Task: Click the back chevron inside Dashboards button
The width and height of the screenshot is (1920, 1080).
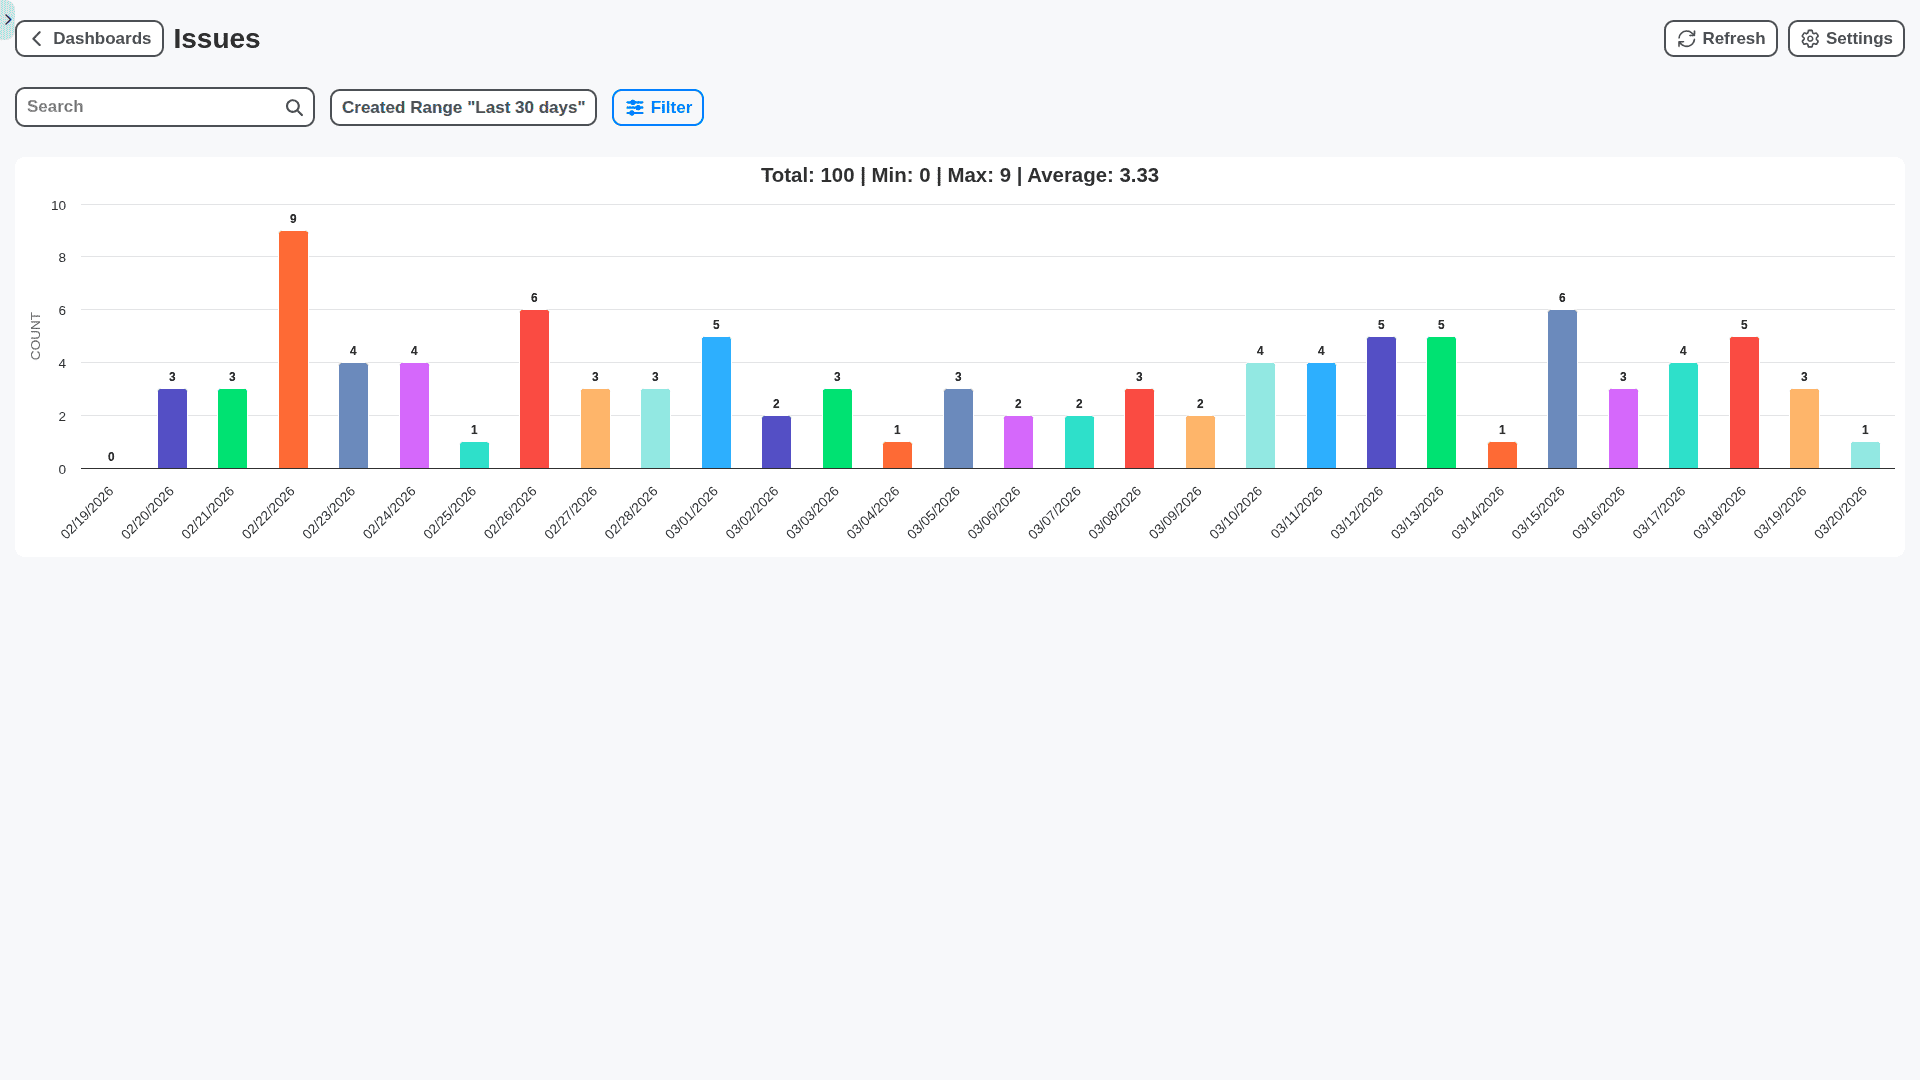Action: coord(36,38)
